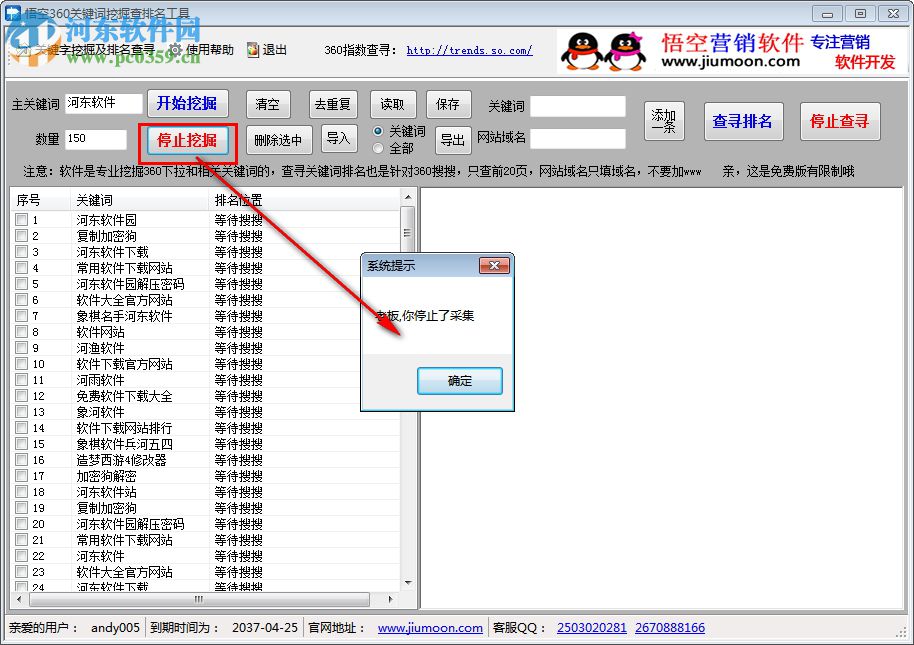Click the 关键词 search input field

578,106
